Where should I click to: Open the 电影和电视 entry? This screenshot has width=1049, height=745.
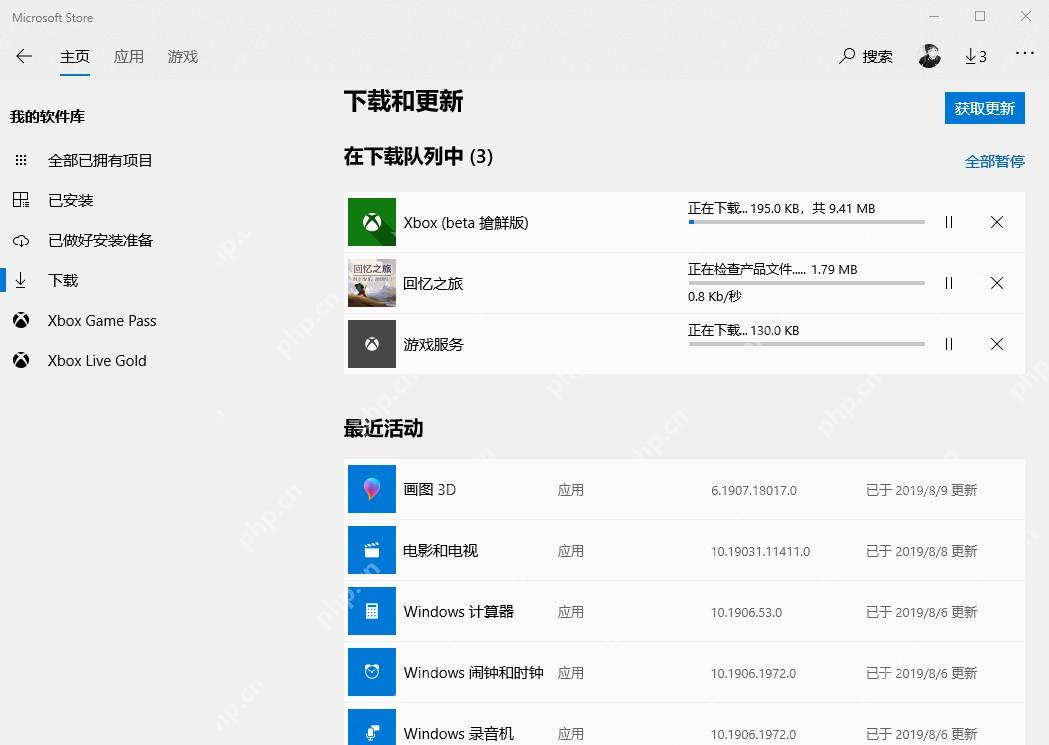pos(684,550)
